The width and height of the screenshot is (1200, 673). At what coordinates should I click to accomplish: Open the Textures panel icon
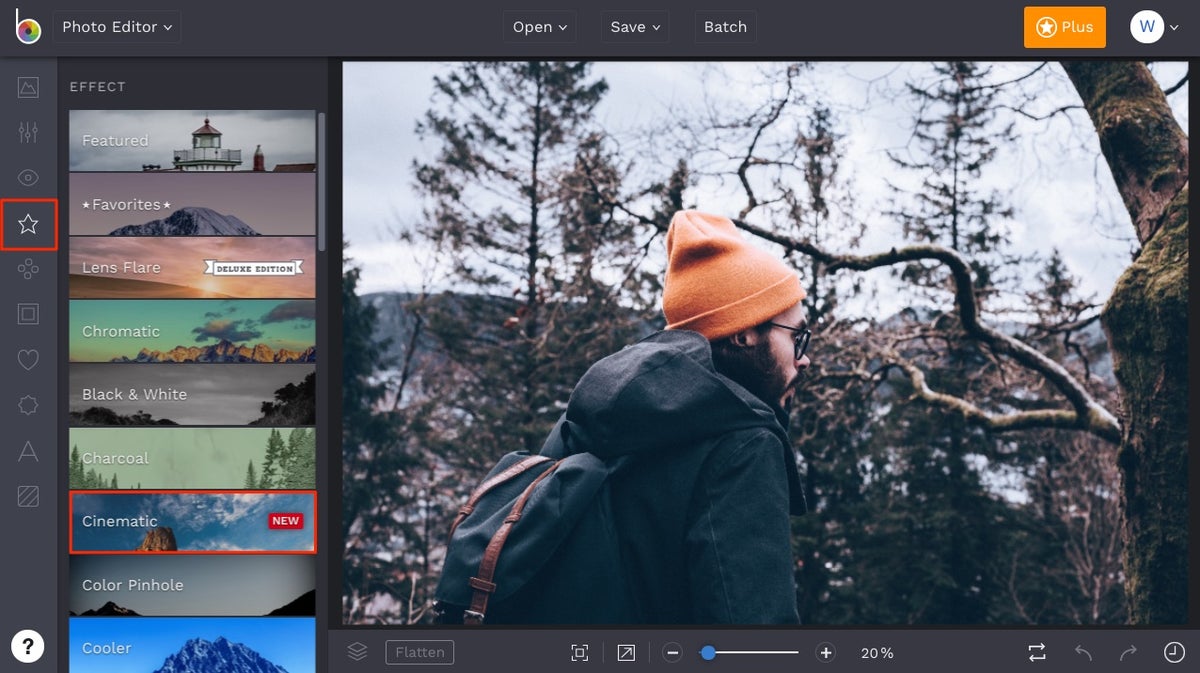28,495
